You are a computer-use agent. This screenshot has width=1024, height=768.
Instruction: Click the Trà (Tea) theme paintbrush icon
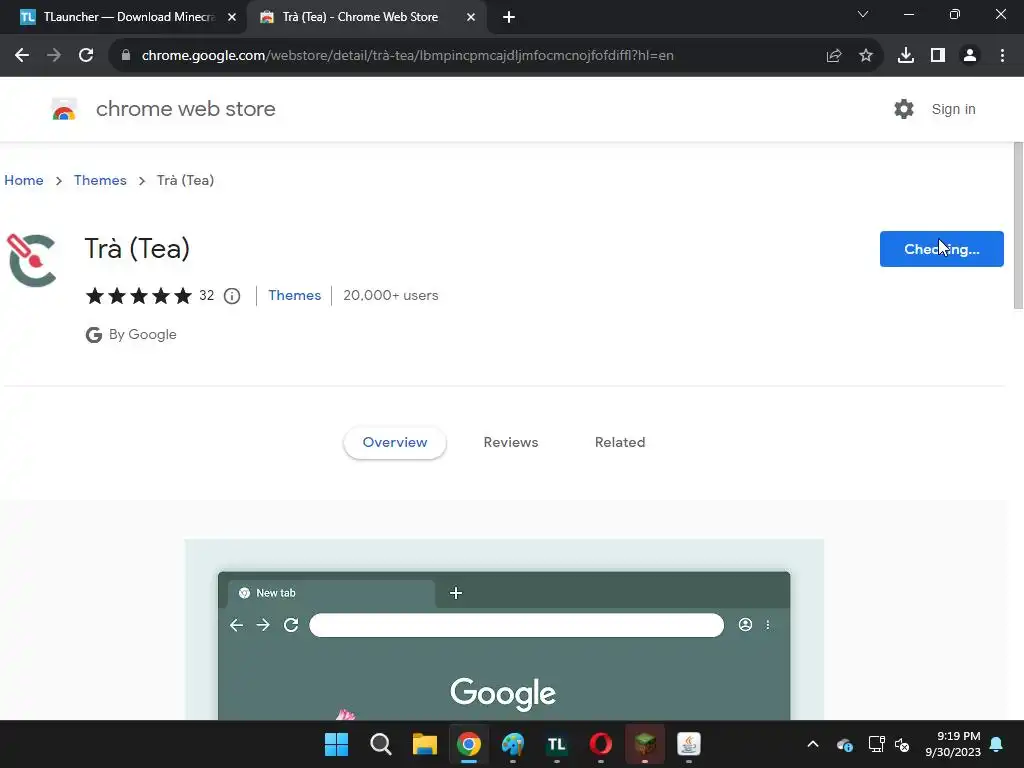pos(31,261)
